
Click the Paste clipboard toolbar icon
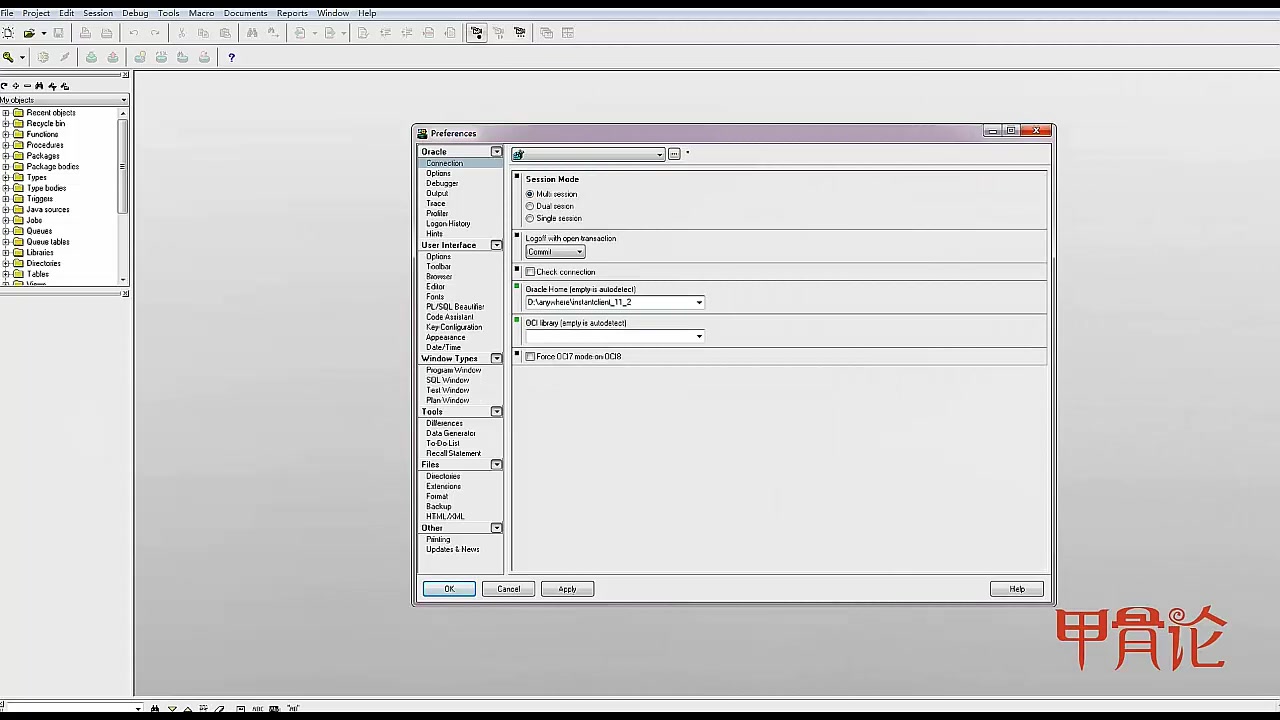click(225, 33)
